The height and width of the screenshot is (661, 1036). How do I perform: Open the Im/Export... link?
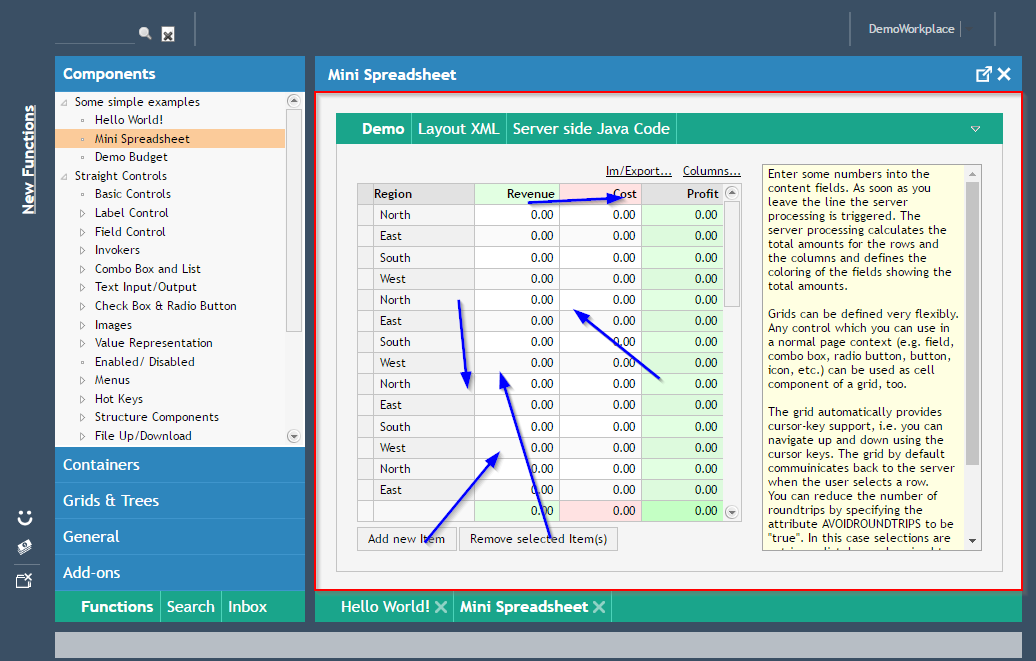pyautogui.click(x=639, y=171)
